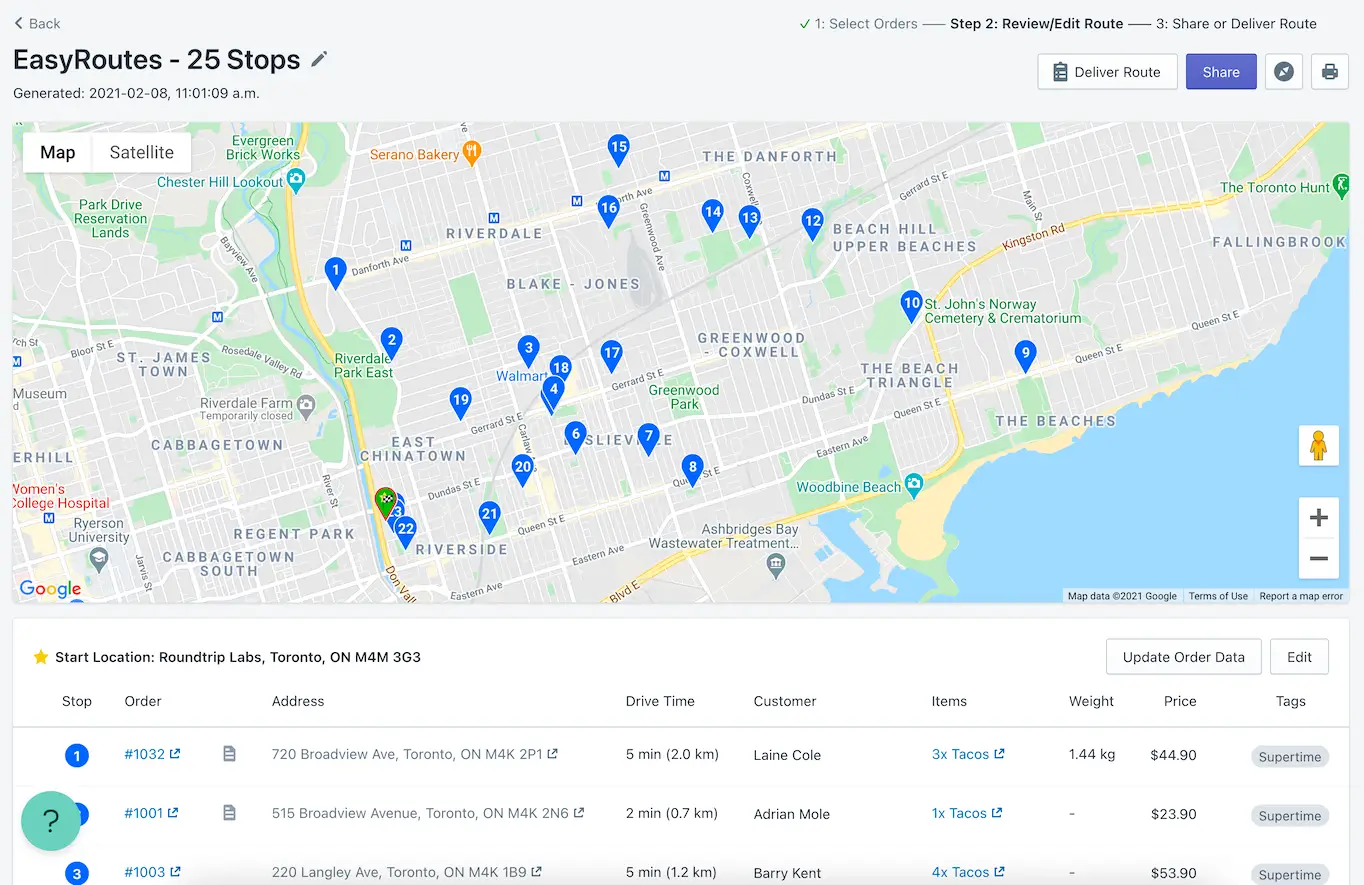1364x885 pixels.
Task: Open Street View pegman on map
Action: click(x=1318, y=445)
